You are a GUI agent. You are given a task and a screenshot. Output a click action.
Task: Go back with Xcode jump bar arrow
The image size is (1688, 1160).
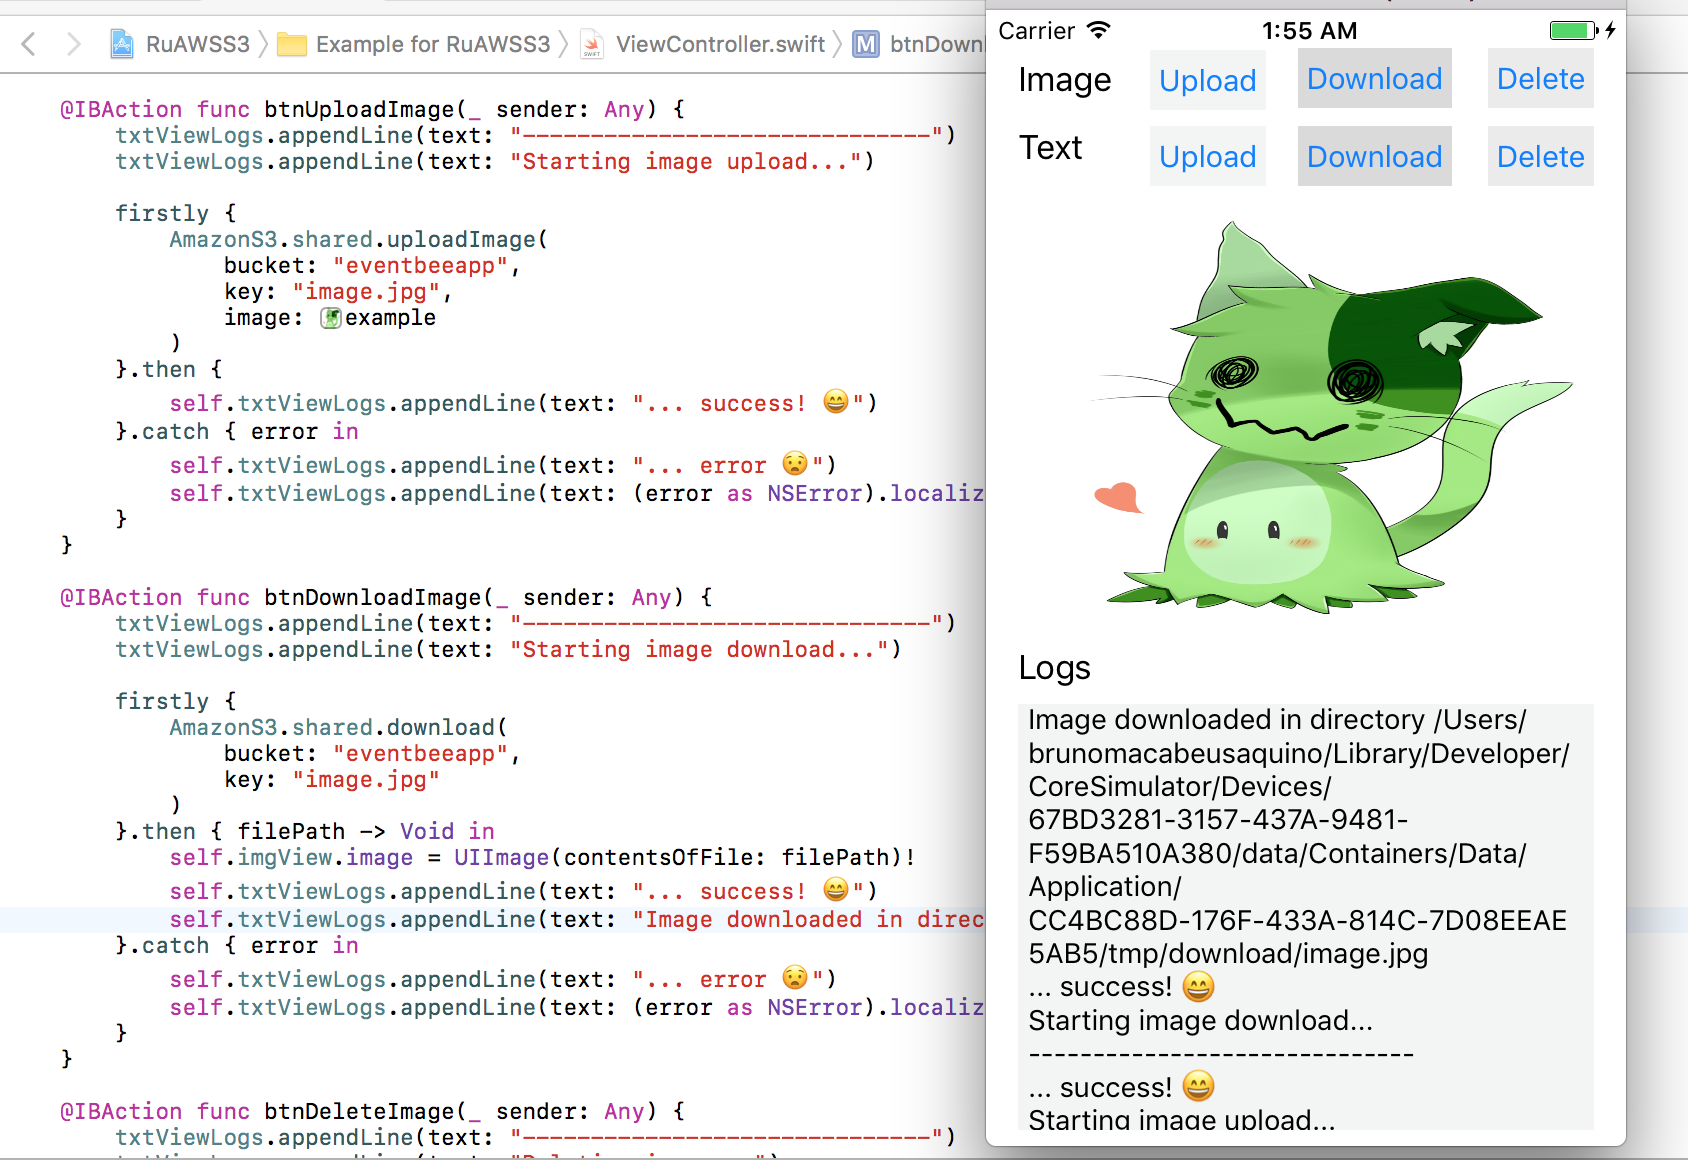click(29, 44)
